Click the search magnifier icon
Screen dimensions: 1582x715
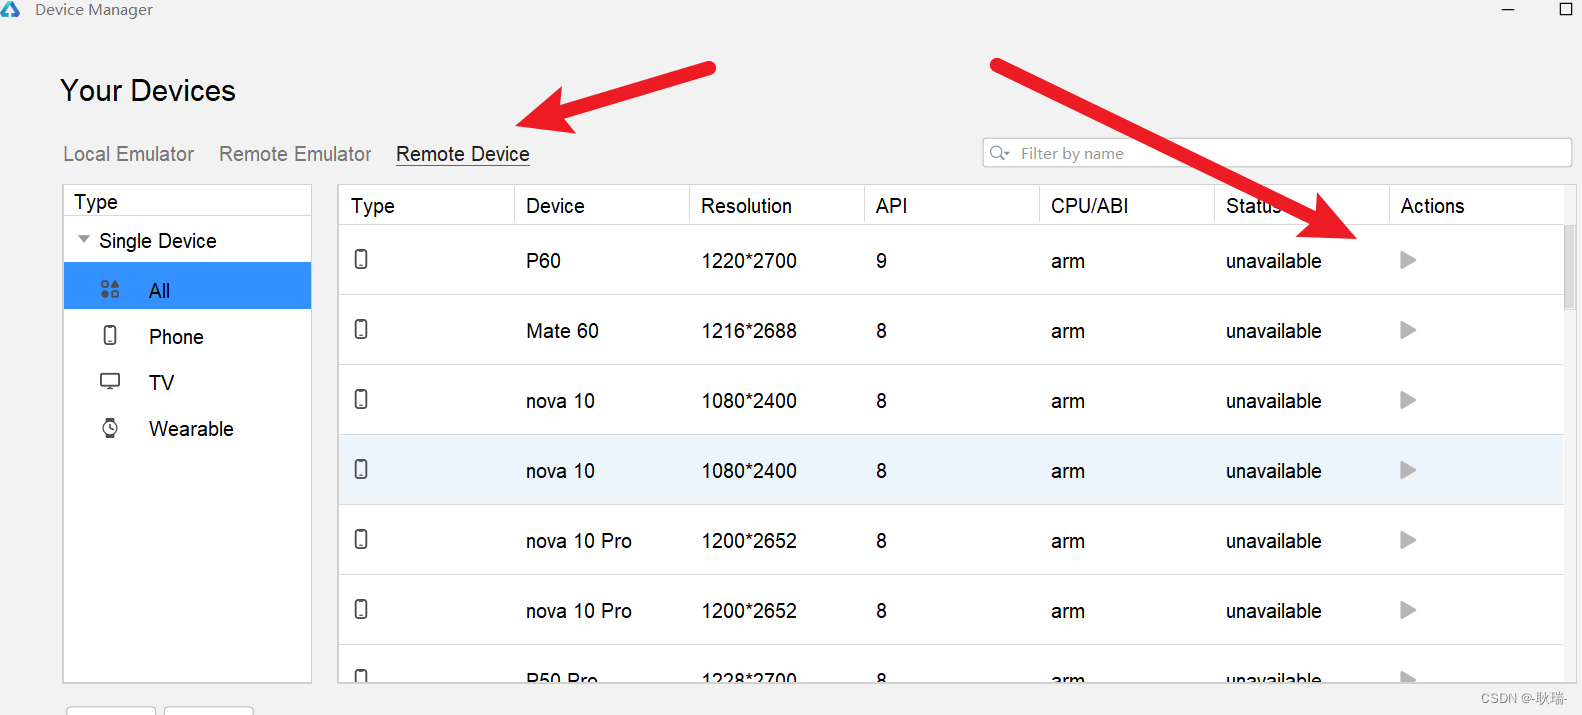click(999, 153)
